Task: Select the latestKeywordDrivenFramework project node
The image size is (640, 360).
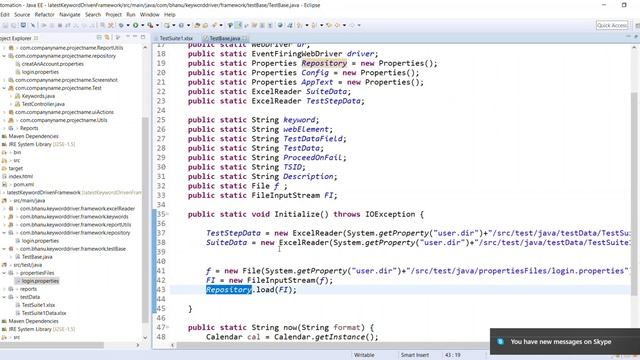Action: coord(43,193)
